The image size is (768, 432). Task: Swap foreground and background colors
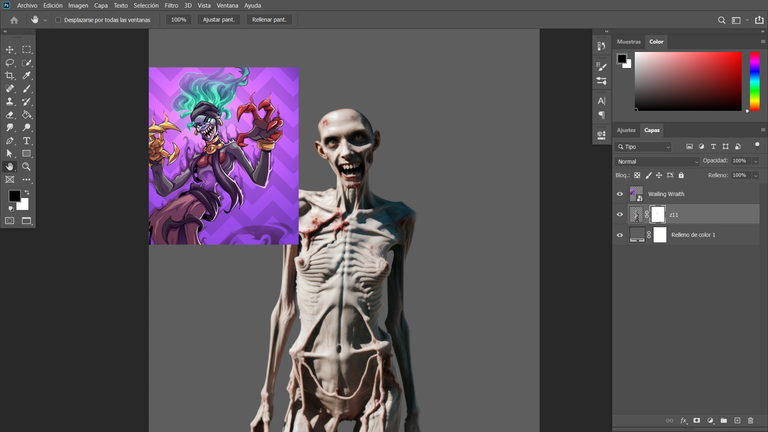coord(27,192)
